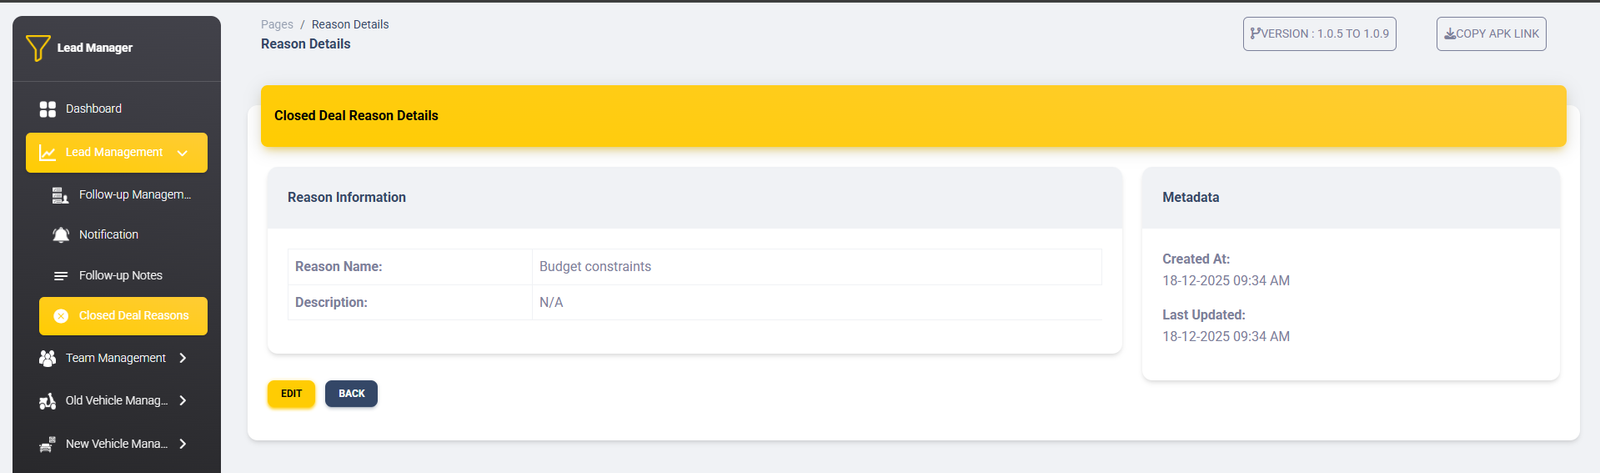Viewport: 1600px width, 473px height.
Task: Click the Lead Manager funnel logo
Action: pyautogui.click(x=38, y=48)
